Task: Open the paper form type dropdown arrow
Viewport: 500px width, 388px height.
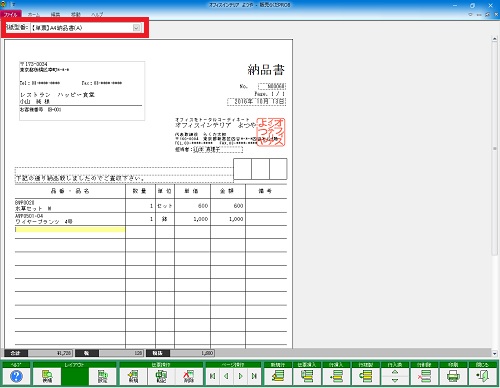Action: (136, 28)
